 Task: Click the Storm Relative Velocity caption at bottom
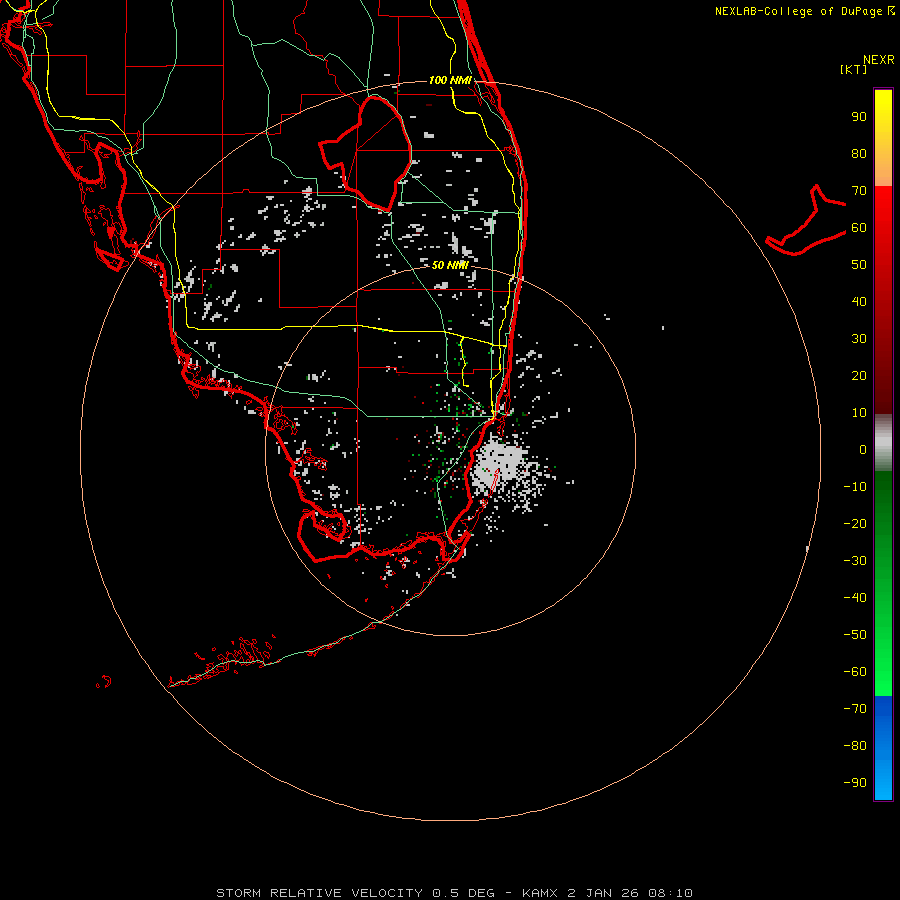tap(454, 893)
